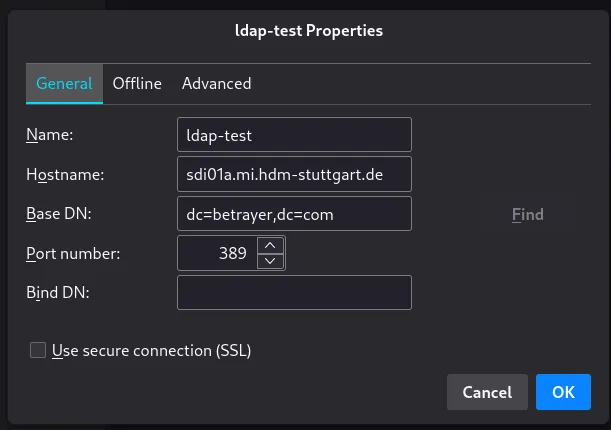Image resolution: width=611 pixels, height=430 pixels.
Task: Click the "Bind DN:" label
Action: [x=58, y=293]
